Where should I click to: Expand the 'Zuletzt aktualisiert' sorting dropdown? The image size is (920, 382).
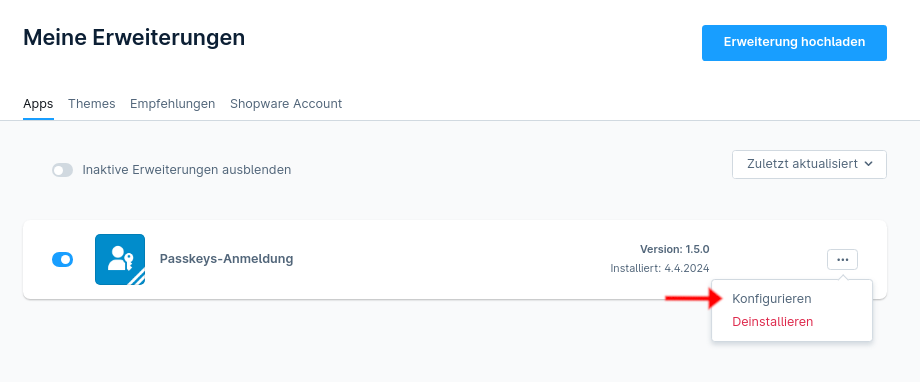[x=809, y=164]
